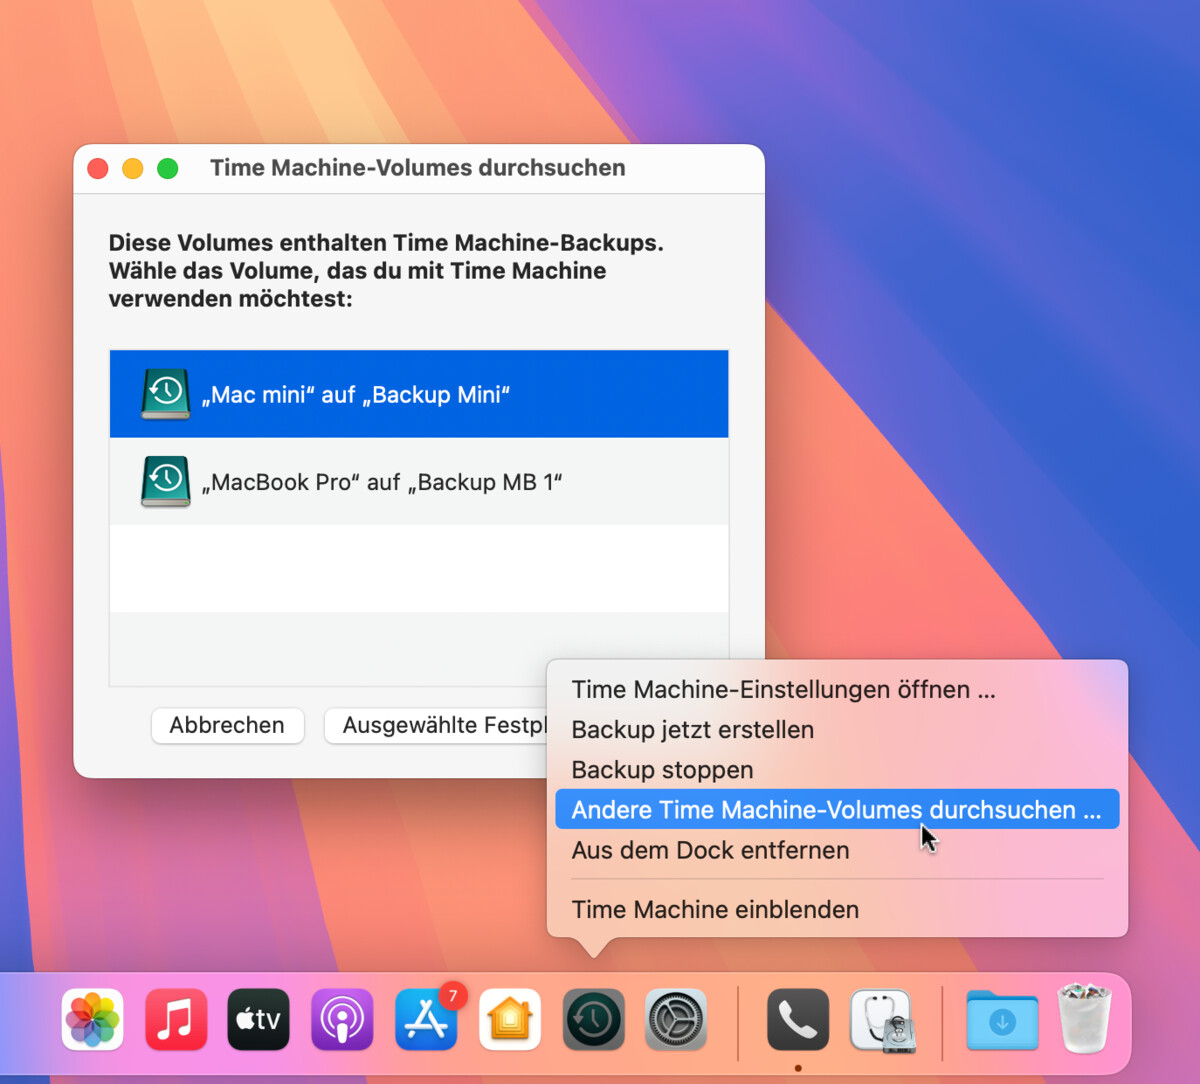The height and width of the screenshot is (1084, 1200).
Task: Open the Trash
Action: point(1086,1019)
